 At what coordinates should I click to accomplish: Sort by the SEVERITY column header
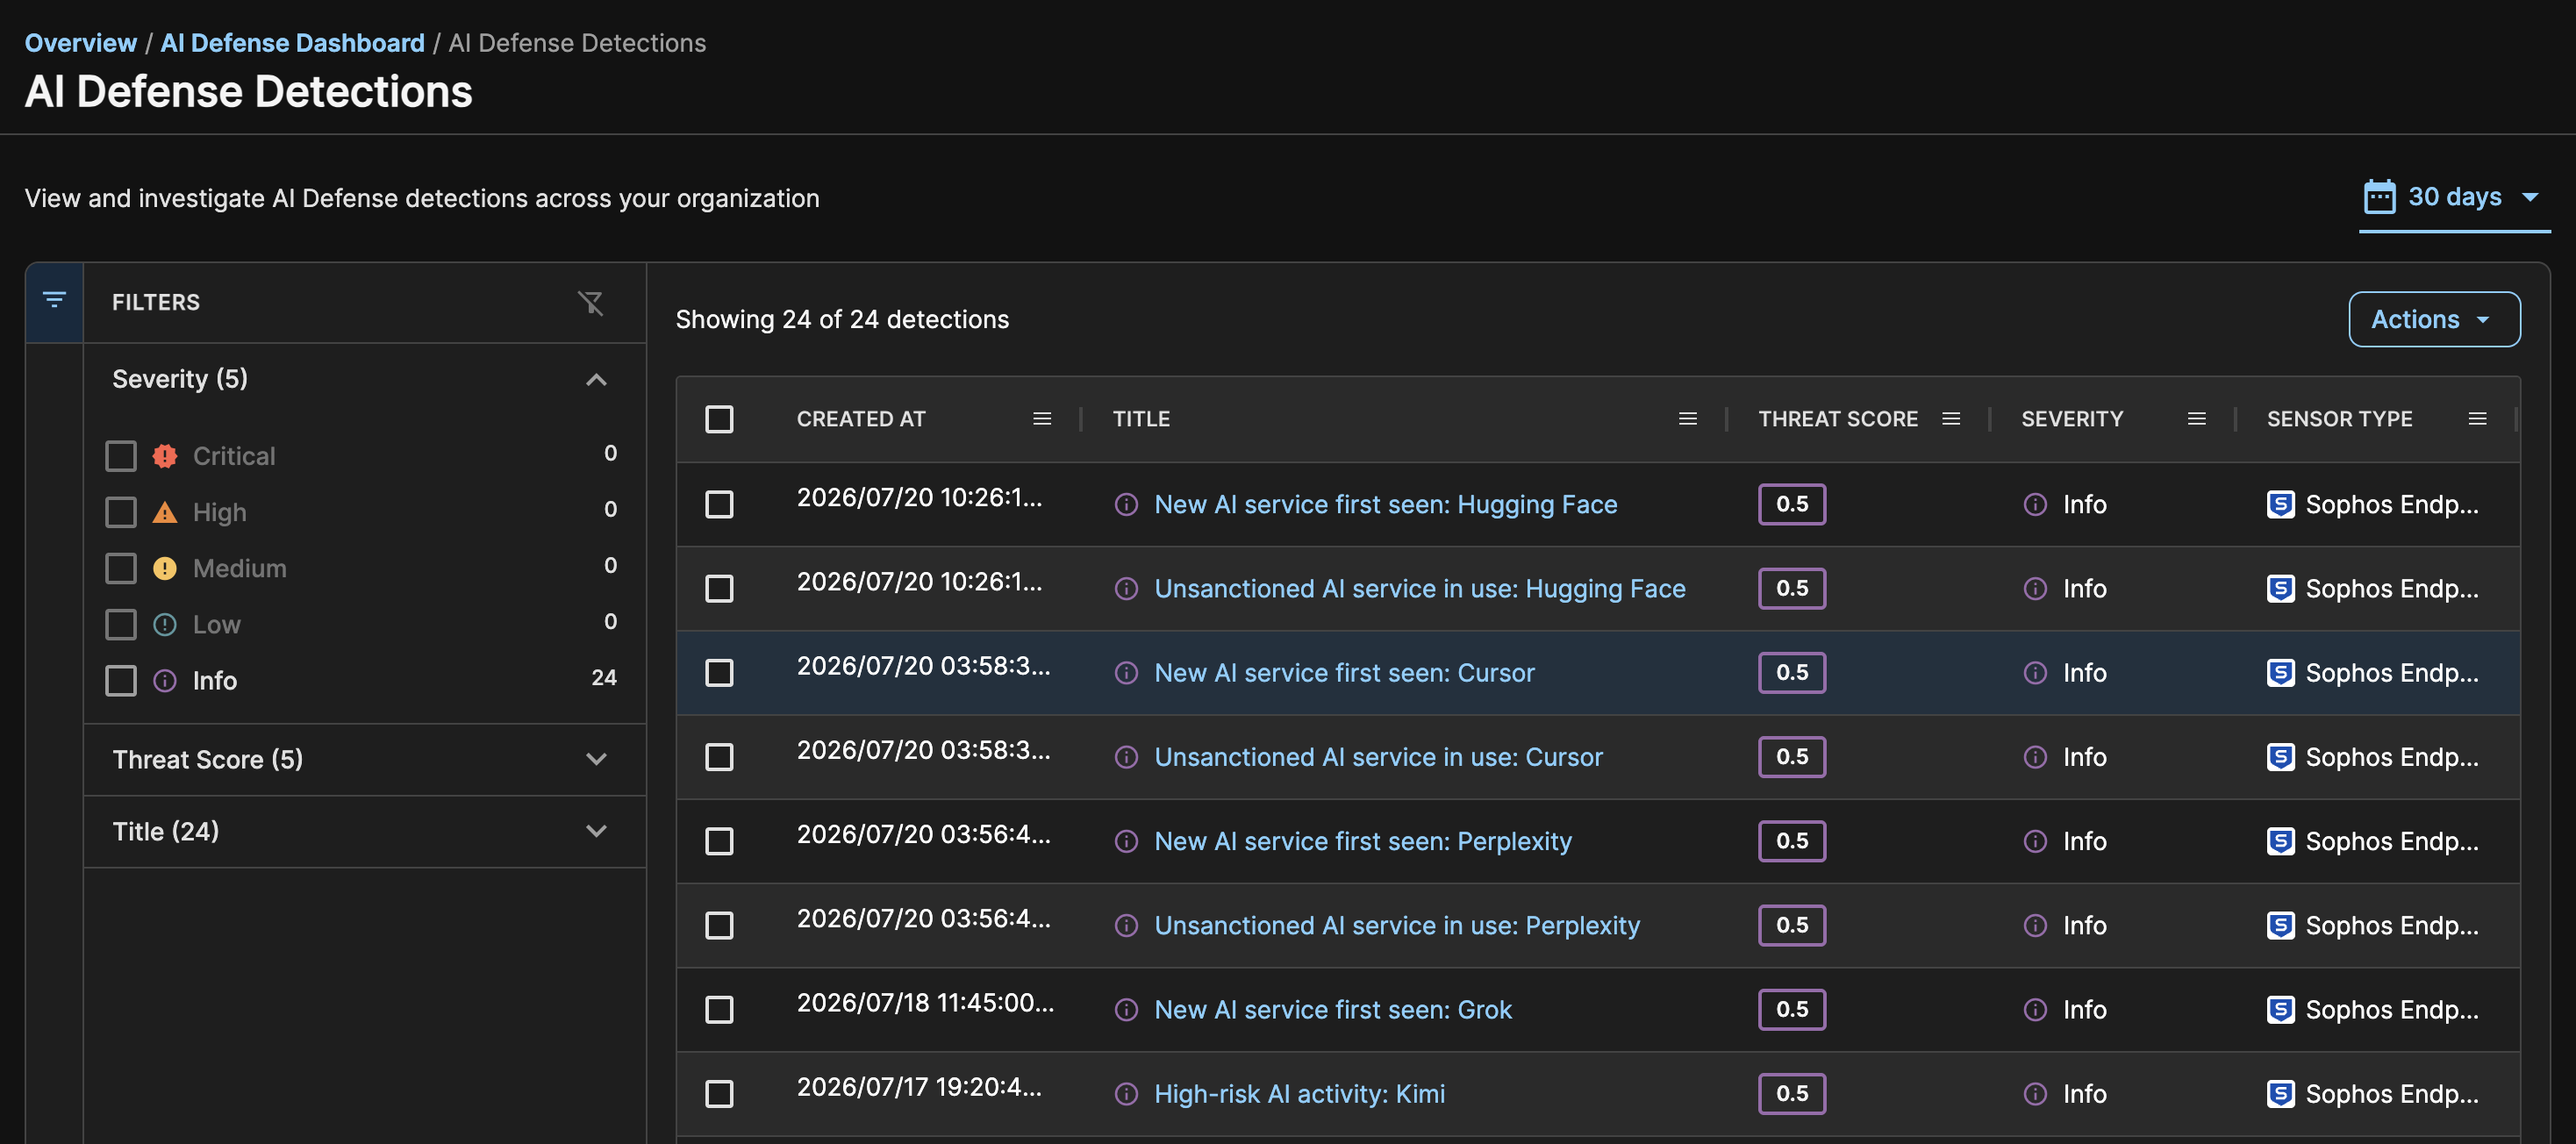(x=2071, y=419)
